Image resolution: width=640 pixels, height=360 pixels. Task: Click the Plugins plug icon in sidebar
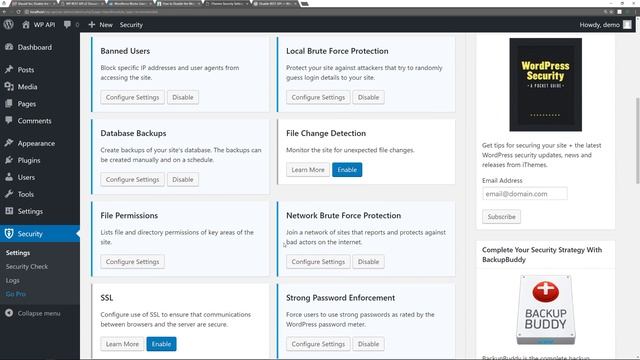click(x=9, y=160)
